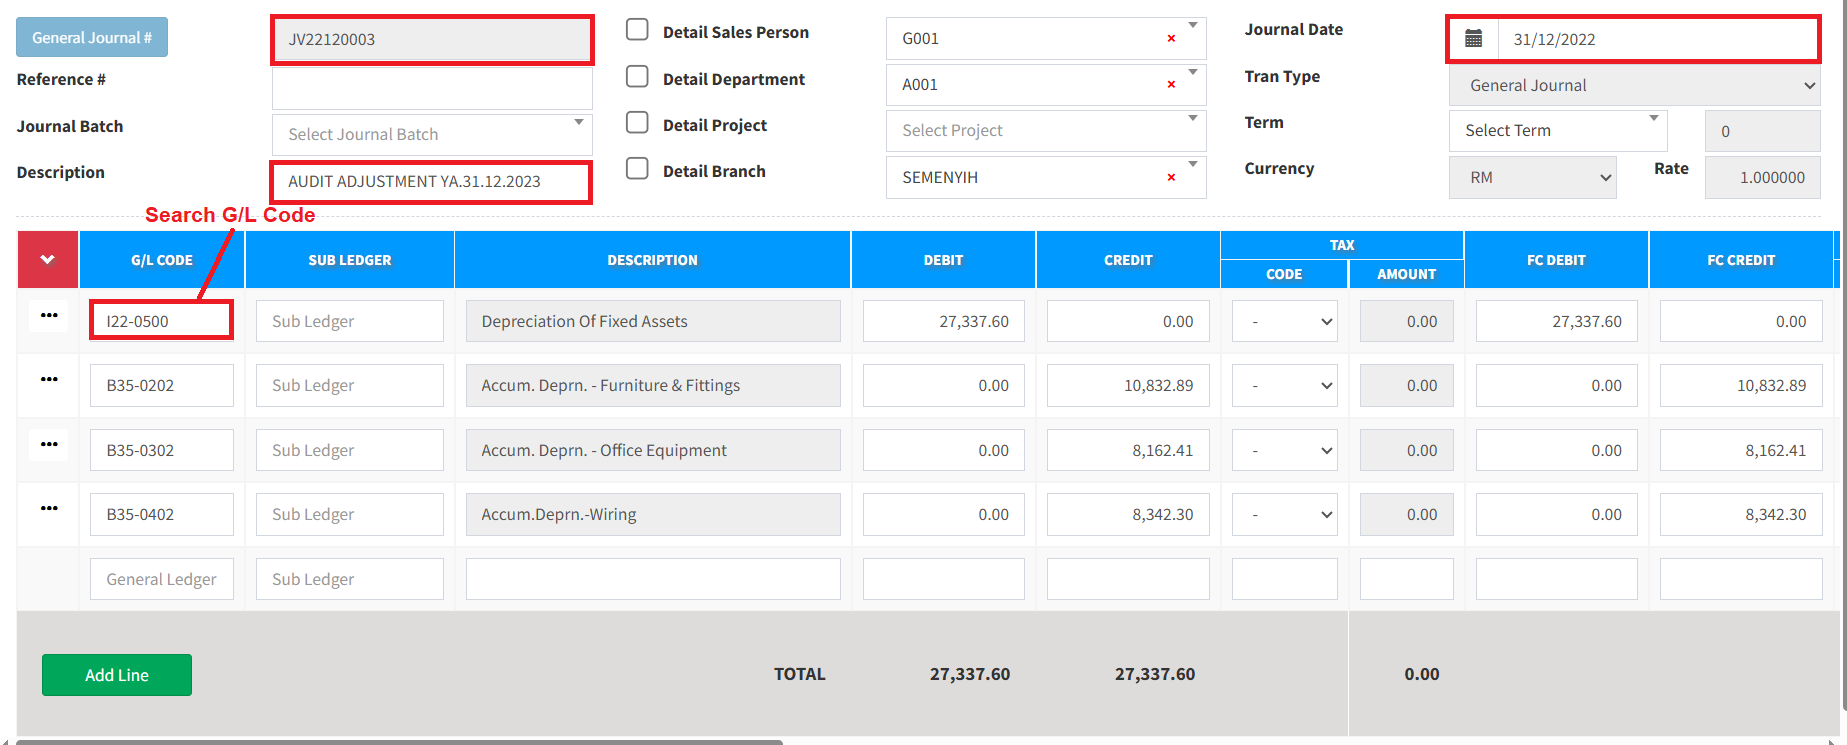This screenshot has width=1847, height=745.
Task: Clear the A001 department selection
Action: [x=1171, y=85]
